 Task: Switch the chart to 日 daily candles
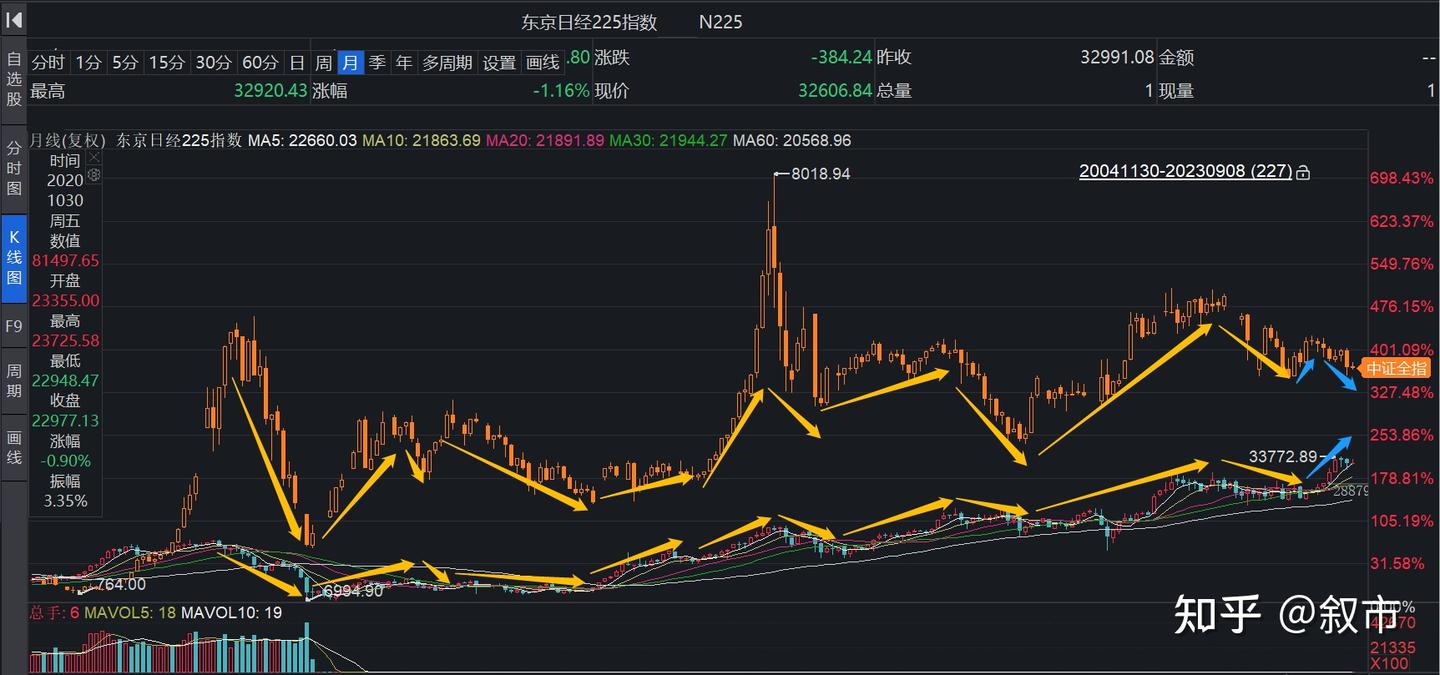(297, 60)
